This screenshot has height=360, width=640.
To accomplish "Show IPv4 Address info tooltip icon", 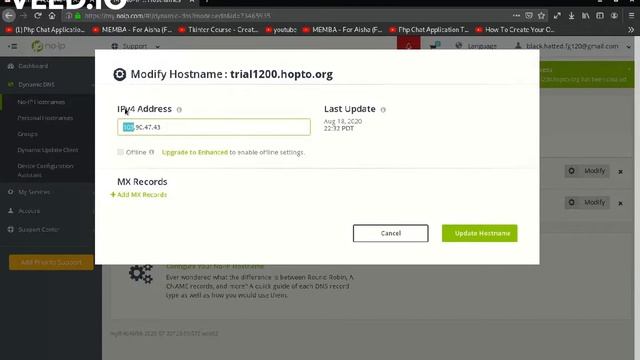I will click(x=179, y=109).
